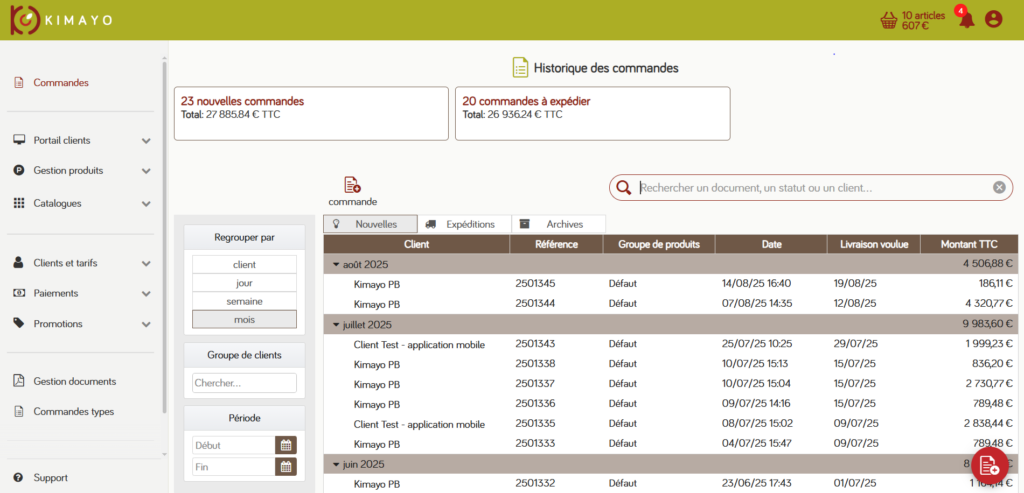Expand the Clients et tarifs chevron
The height and width of the screenshot is (493, 1024).
[146, 264]
